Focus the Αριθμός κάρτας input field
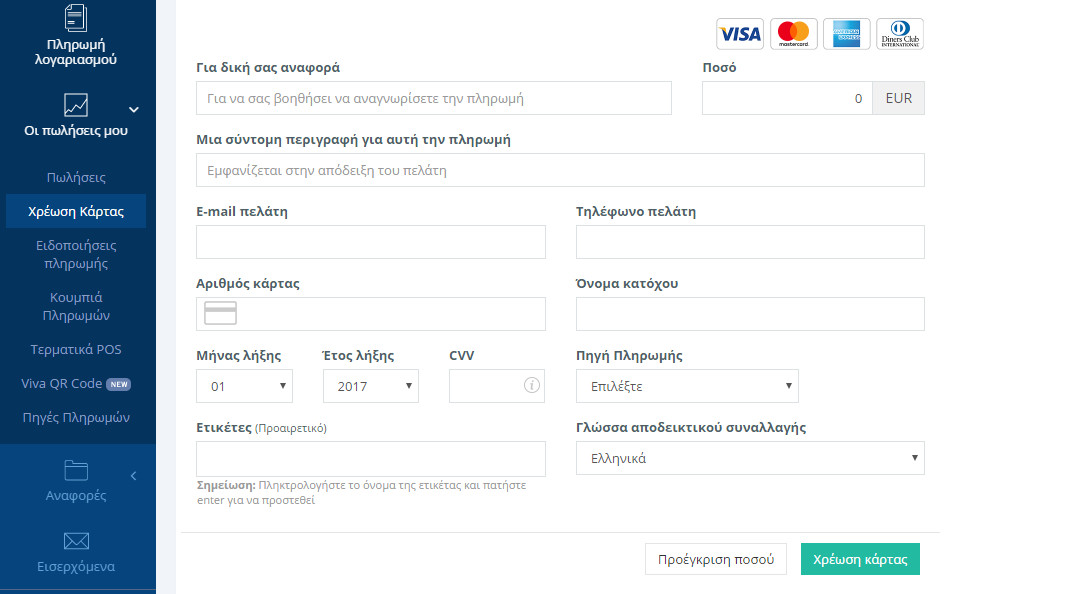 371,314
